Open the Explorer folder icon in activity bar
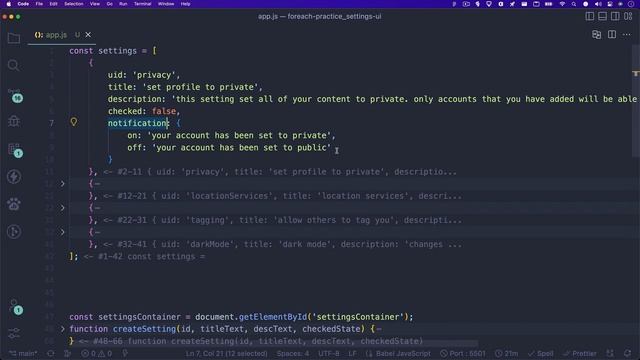Image resolution: width=640 pixels, height=360 pixels. point(14,38)
